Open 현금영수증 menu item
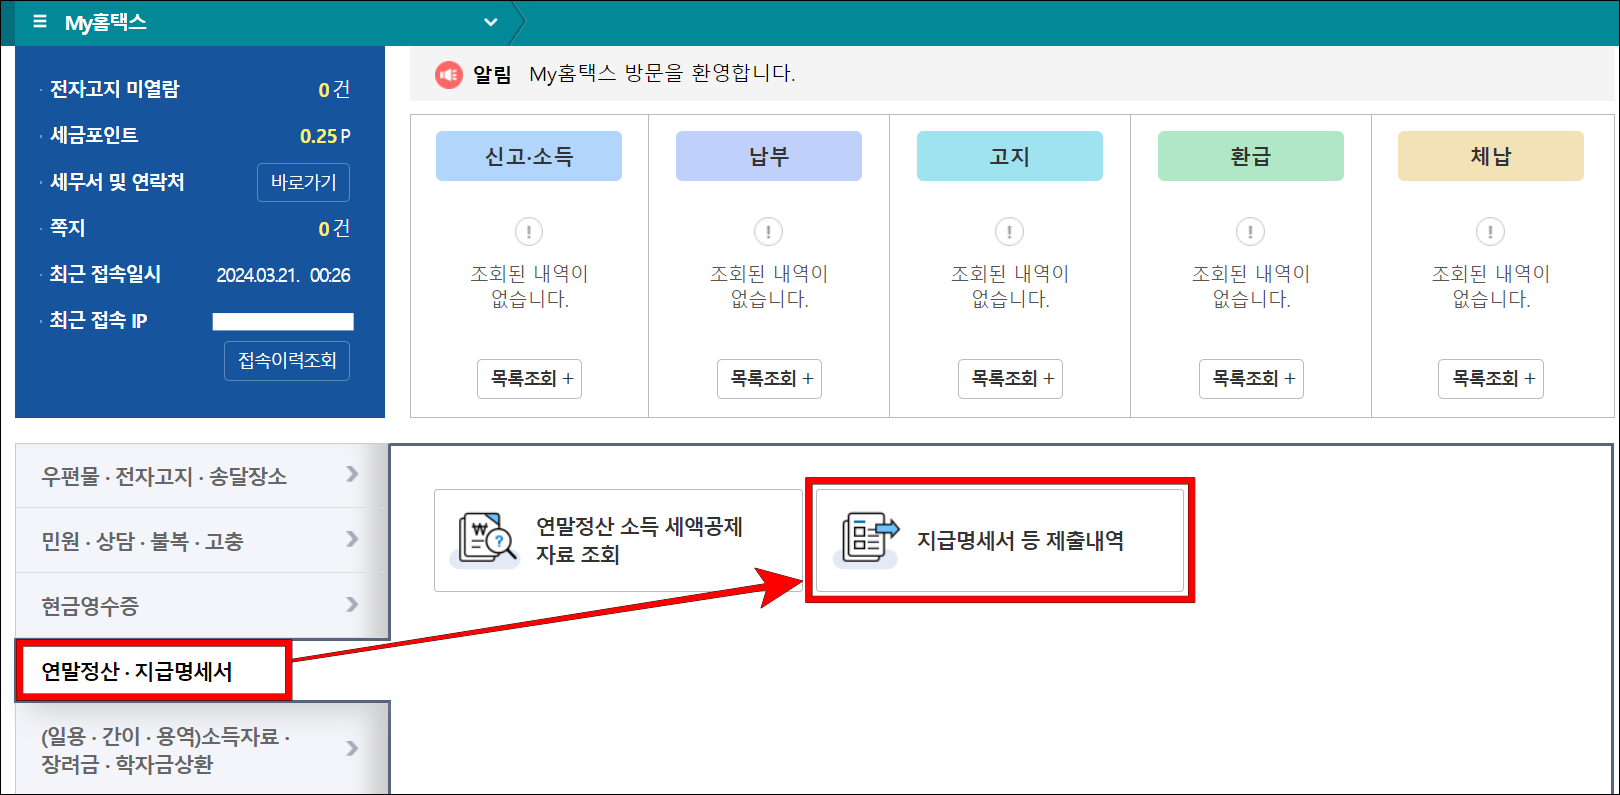 pyautogui.click(x=202, y=606)
